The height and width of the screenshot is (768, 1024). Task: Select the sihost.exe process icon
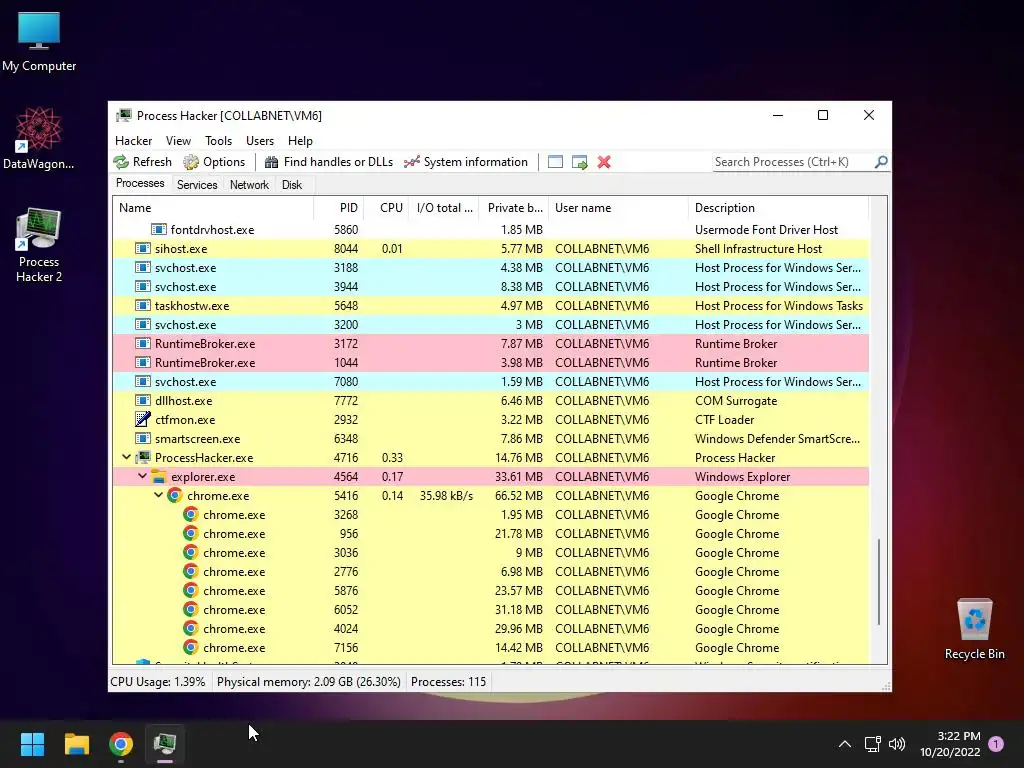tap(142, 248)
